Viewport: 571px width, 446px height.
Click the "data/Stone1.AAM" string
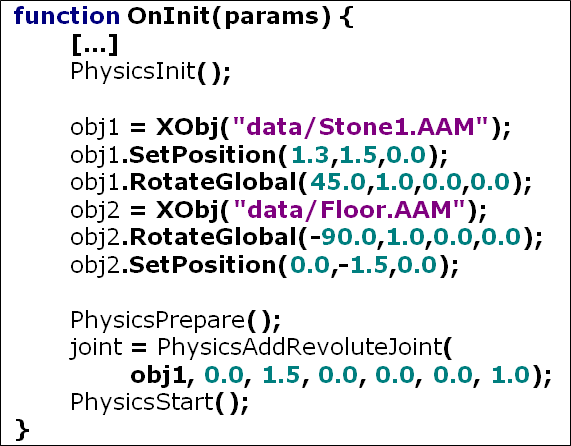point(360,127)
